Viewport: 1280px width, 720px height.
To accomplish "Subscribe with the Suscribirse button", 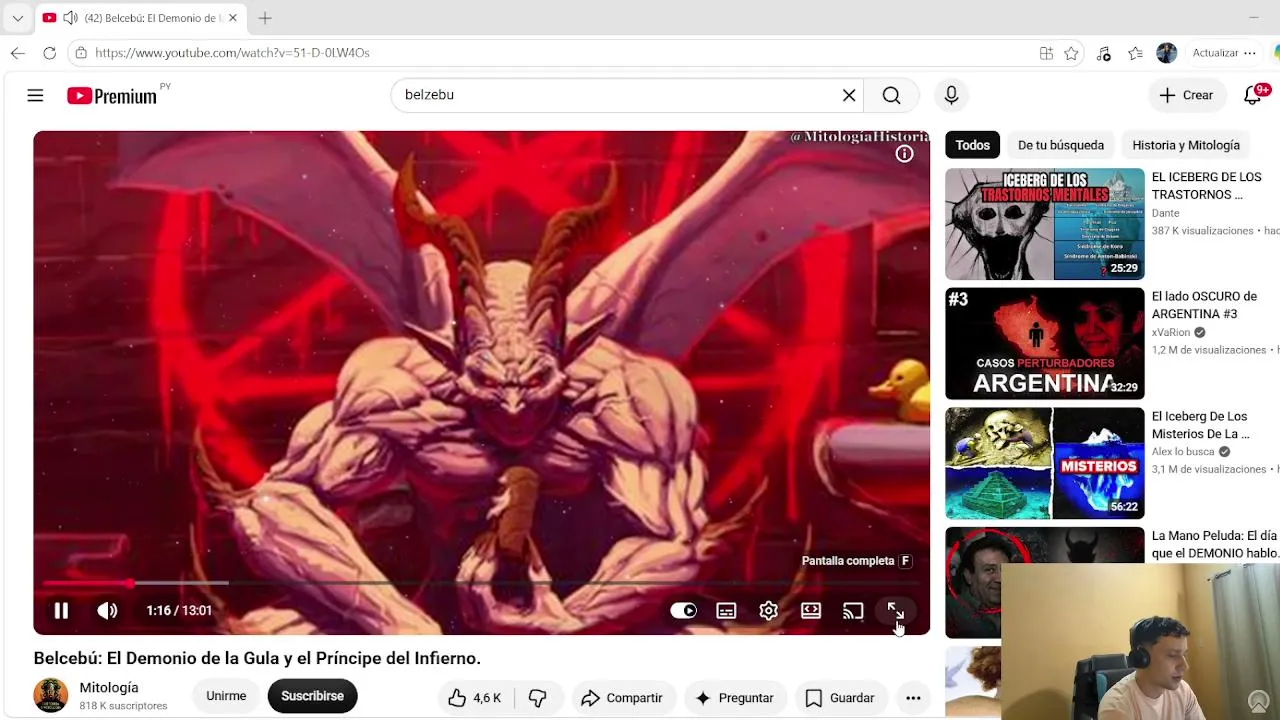I will tap(312, 696).
